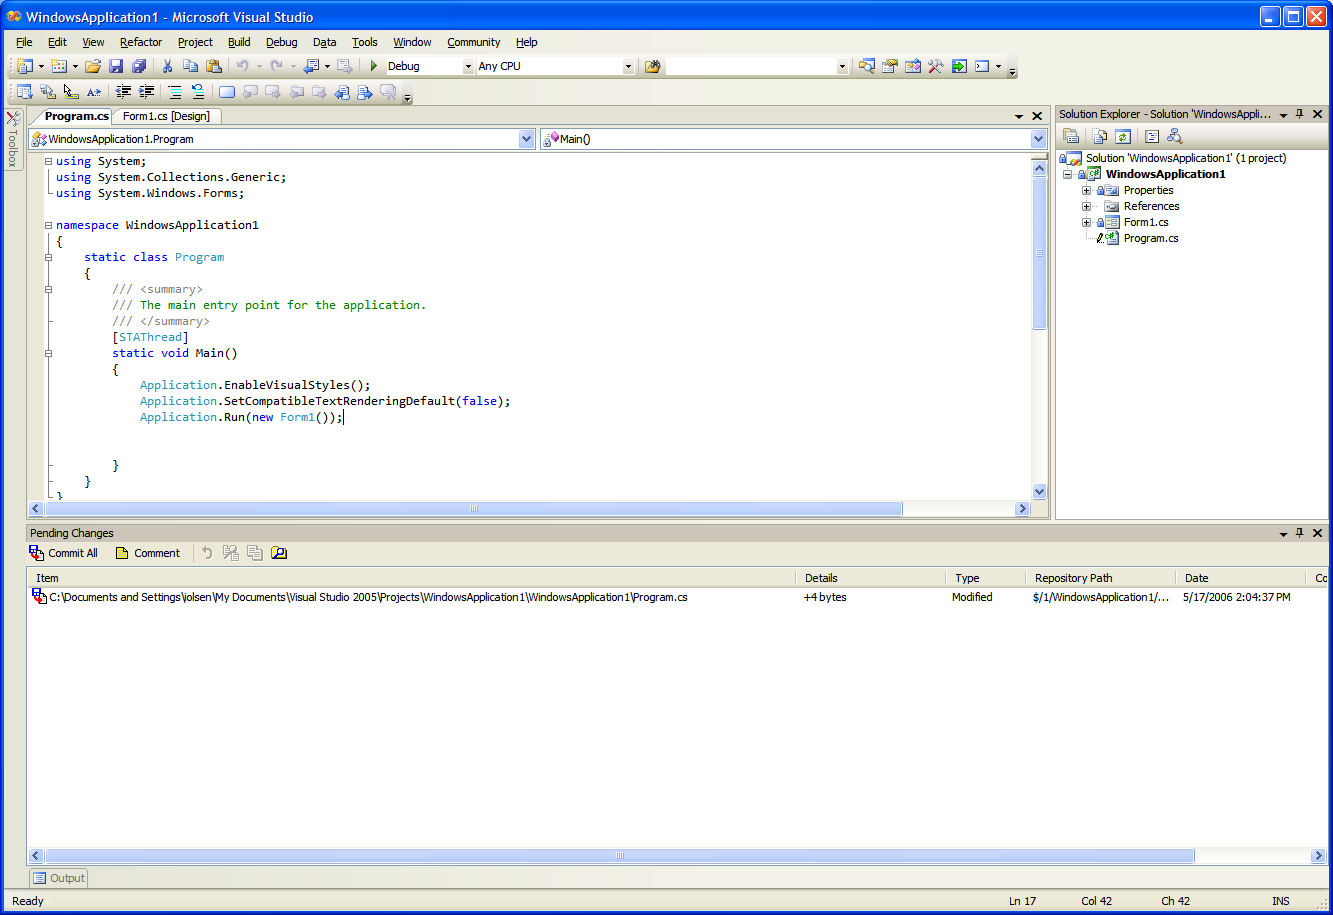
Task: Expand the Form1.cs node
Action: point(1086,222)
